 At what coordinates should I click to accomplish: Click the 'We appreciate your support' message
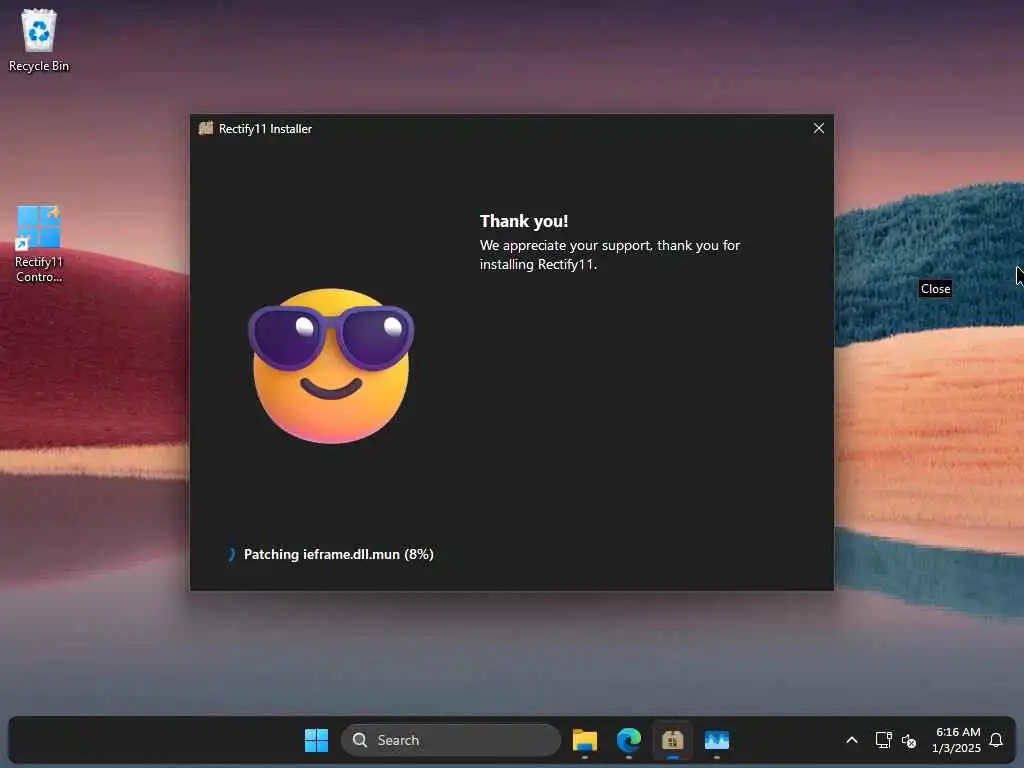(x=609, y=255)
